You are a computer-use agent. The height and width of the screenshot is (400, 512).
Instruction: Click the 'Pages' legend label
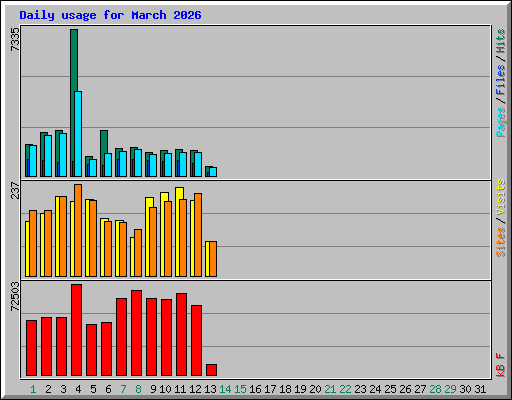501,122
